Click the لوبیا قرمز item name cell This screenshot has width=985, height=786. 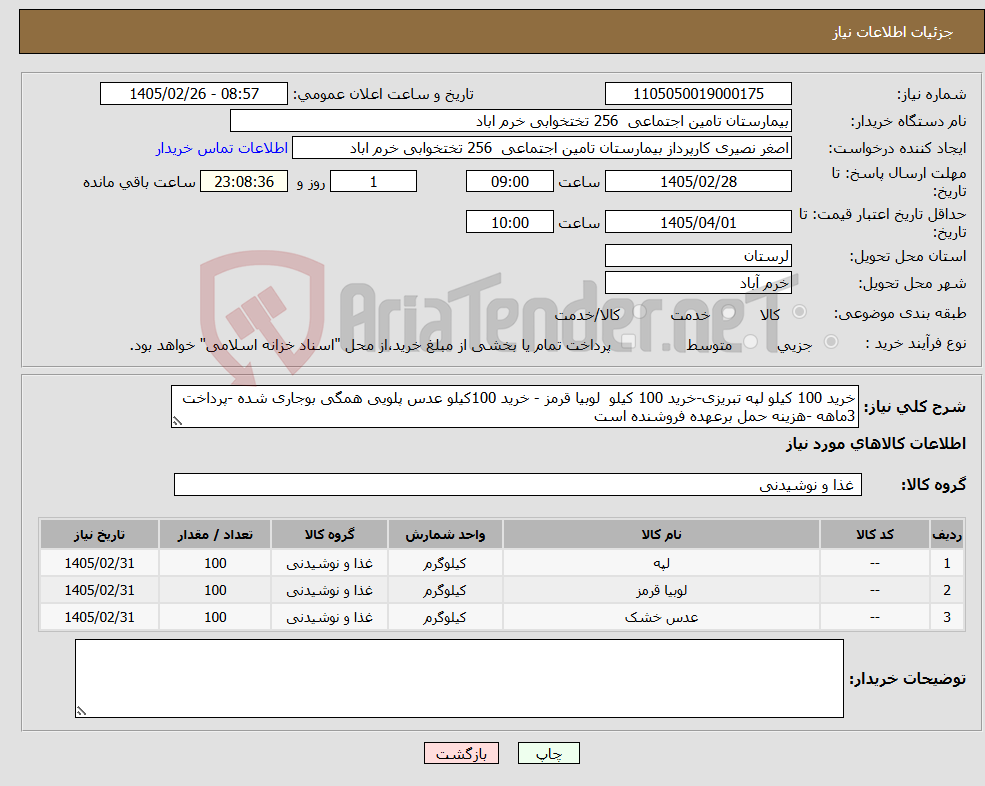click(661, 590)
